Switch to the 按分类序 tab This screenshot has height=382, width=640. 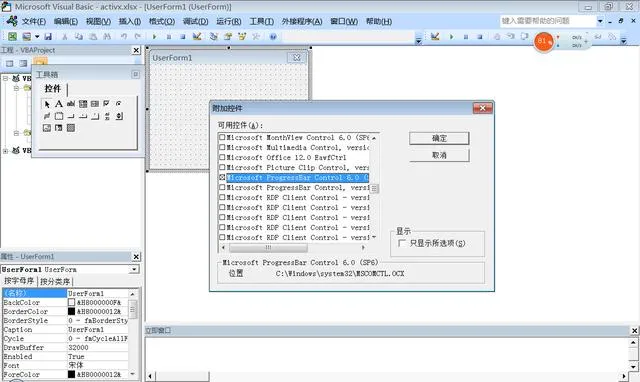pyautogui.click(x=55, y=281)
